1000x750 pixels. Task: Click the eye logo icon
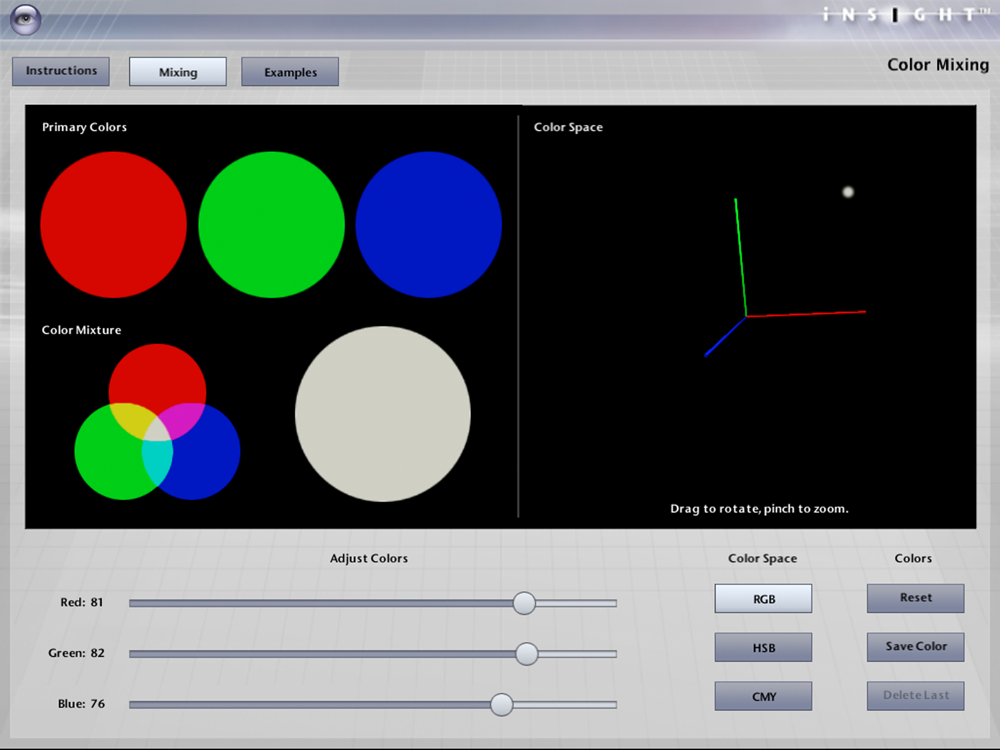point(26,19)
